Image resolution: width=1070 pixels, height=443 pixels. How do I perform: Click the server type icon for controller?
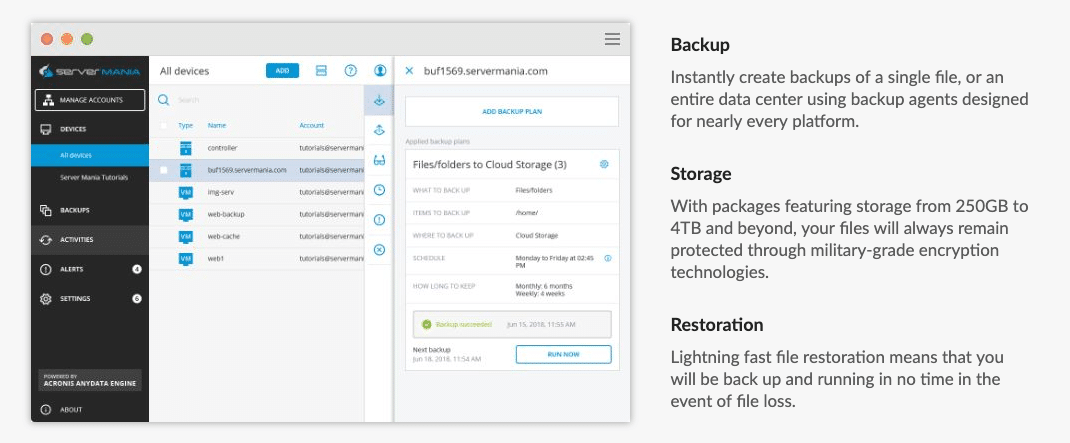coord(186,148)
